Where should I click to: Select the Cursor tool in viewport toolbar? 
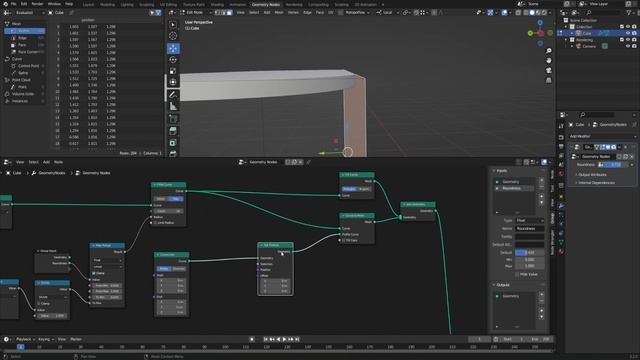(173, 36)
